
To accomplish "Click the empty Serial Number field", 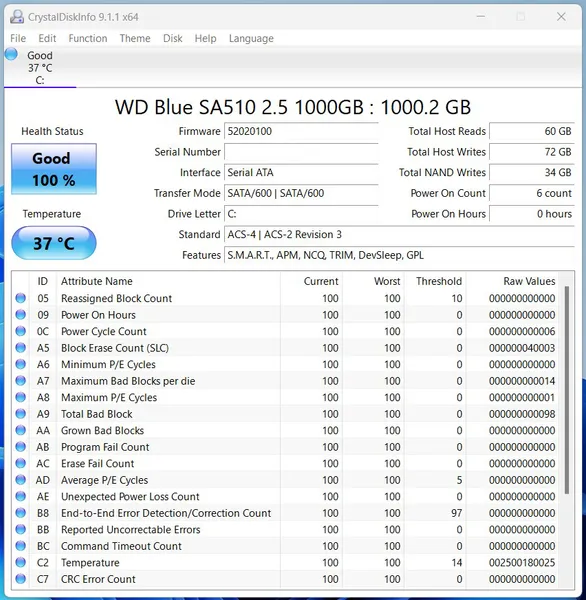I will click(301, 152).
